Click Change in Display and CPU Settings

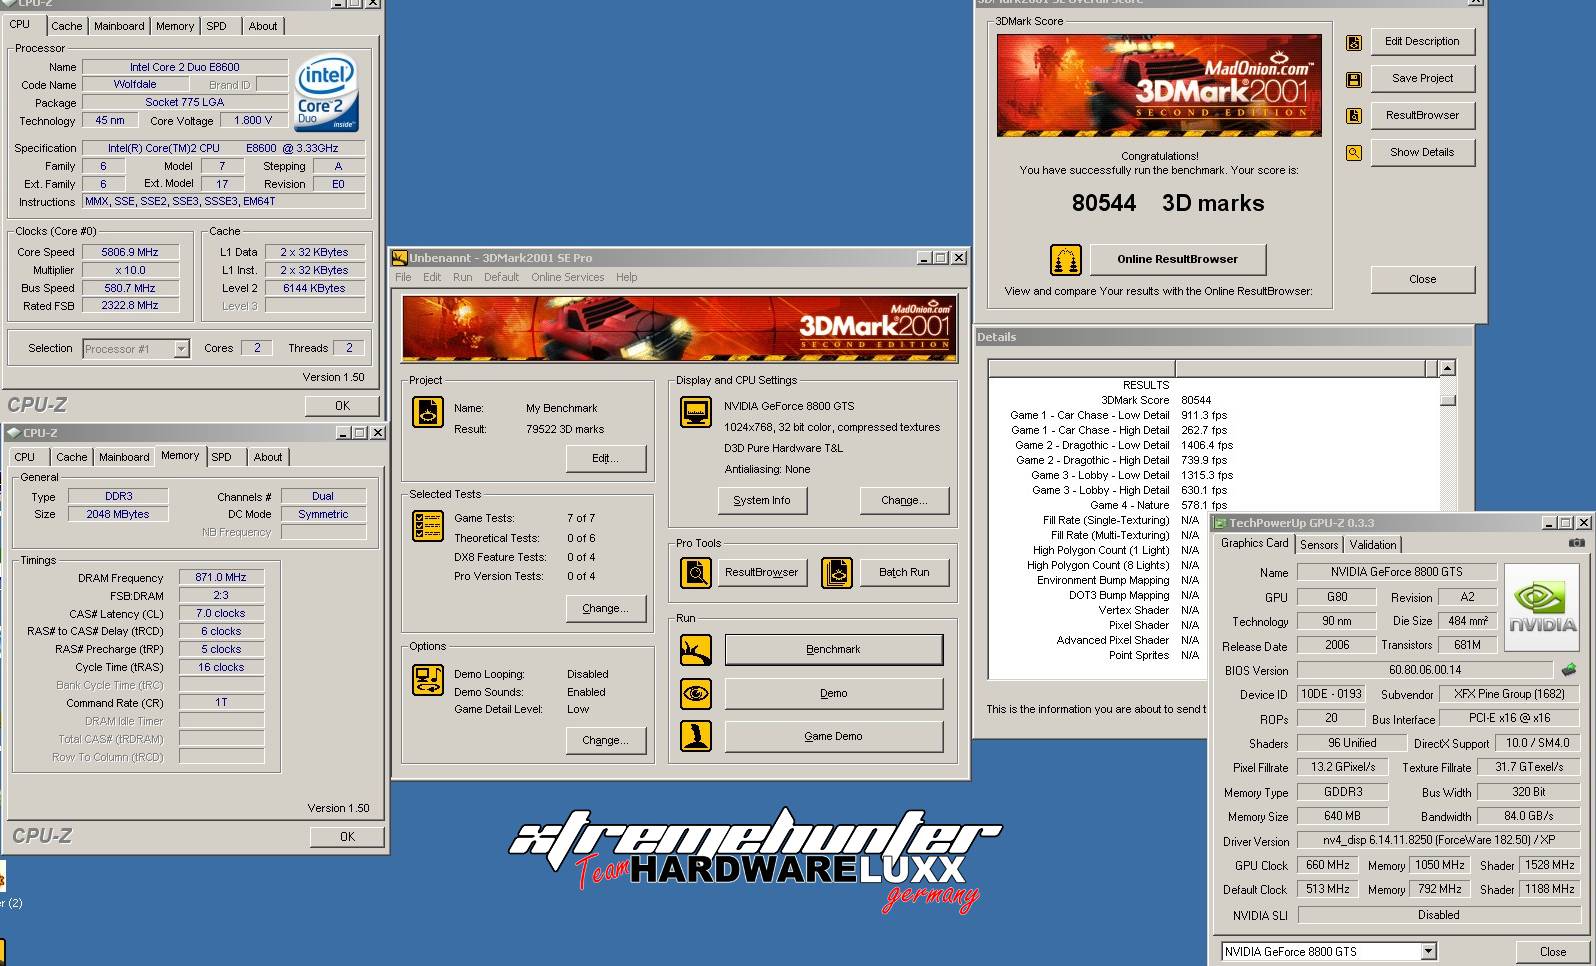pyautogui.click(x=904, y=501)
